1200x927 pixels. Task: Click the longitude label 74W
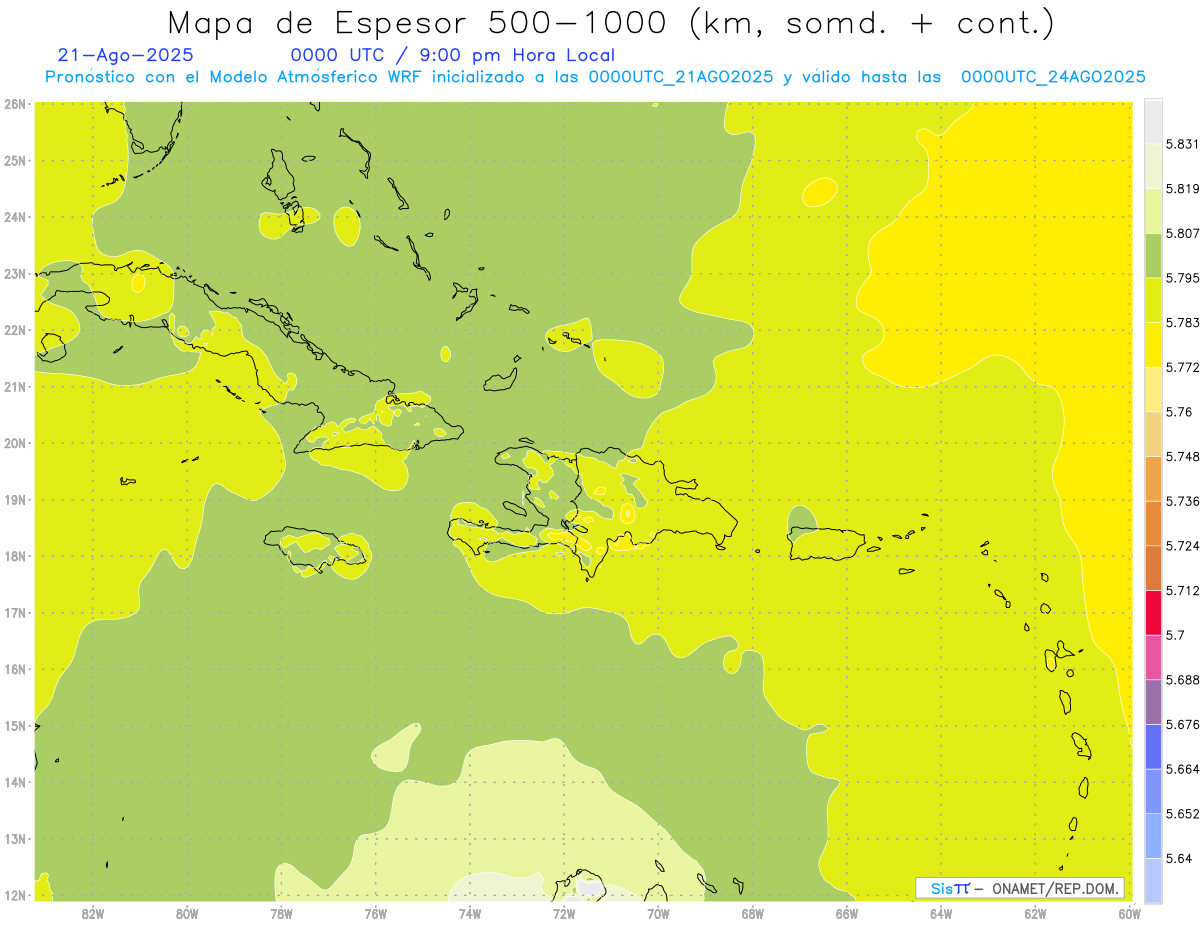point(470,914)
